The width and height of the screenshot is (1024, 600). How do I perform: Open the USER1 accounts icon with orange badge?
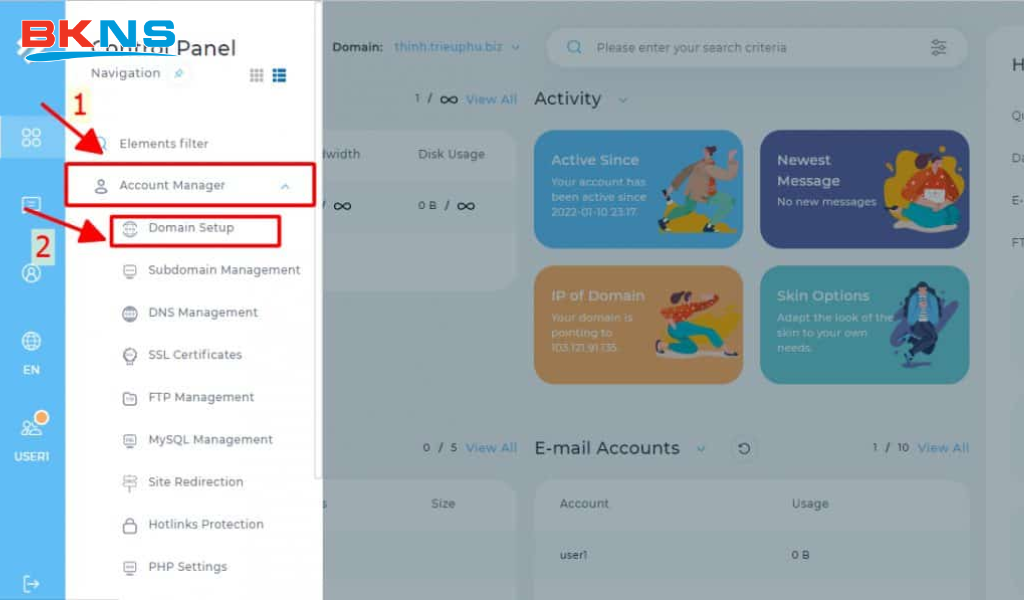34,424
